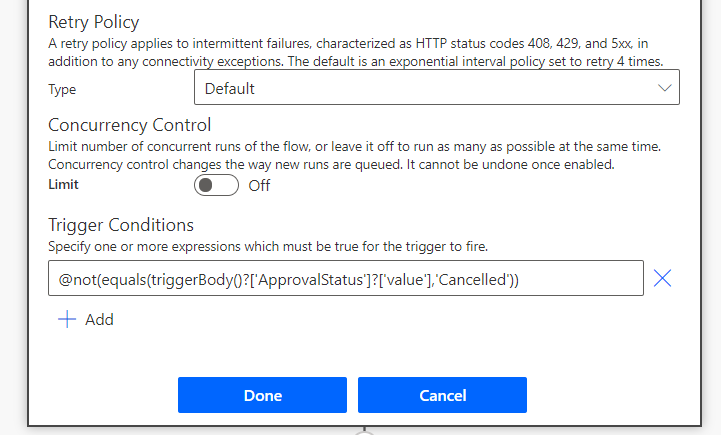
Task: Click the 'Add' text under Trigger Conditions
Action: [x=99, y=320]
